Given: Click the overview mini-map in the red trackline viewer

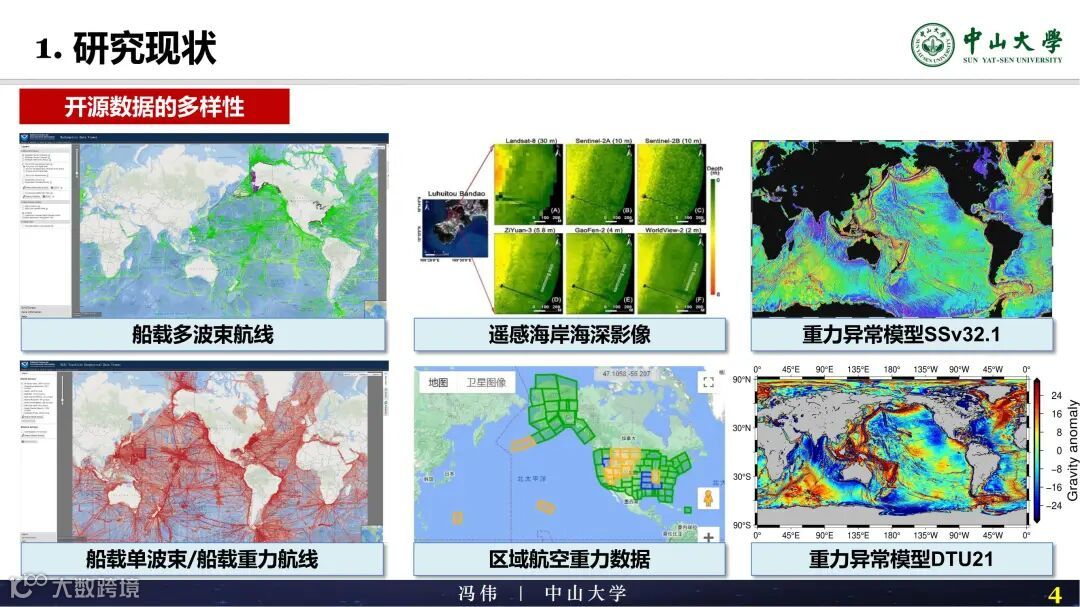Looking at the screenshot, I should tap(375, 534).
